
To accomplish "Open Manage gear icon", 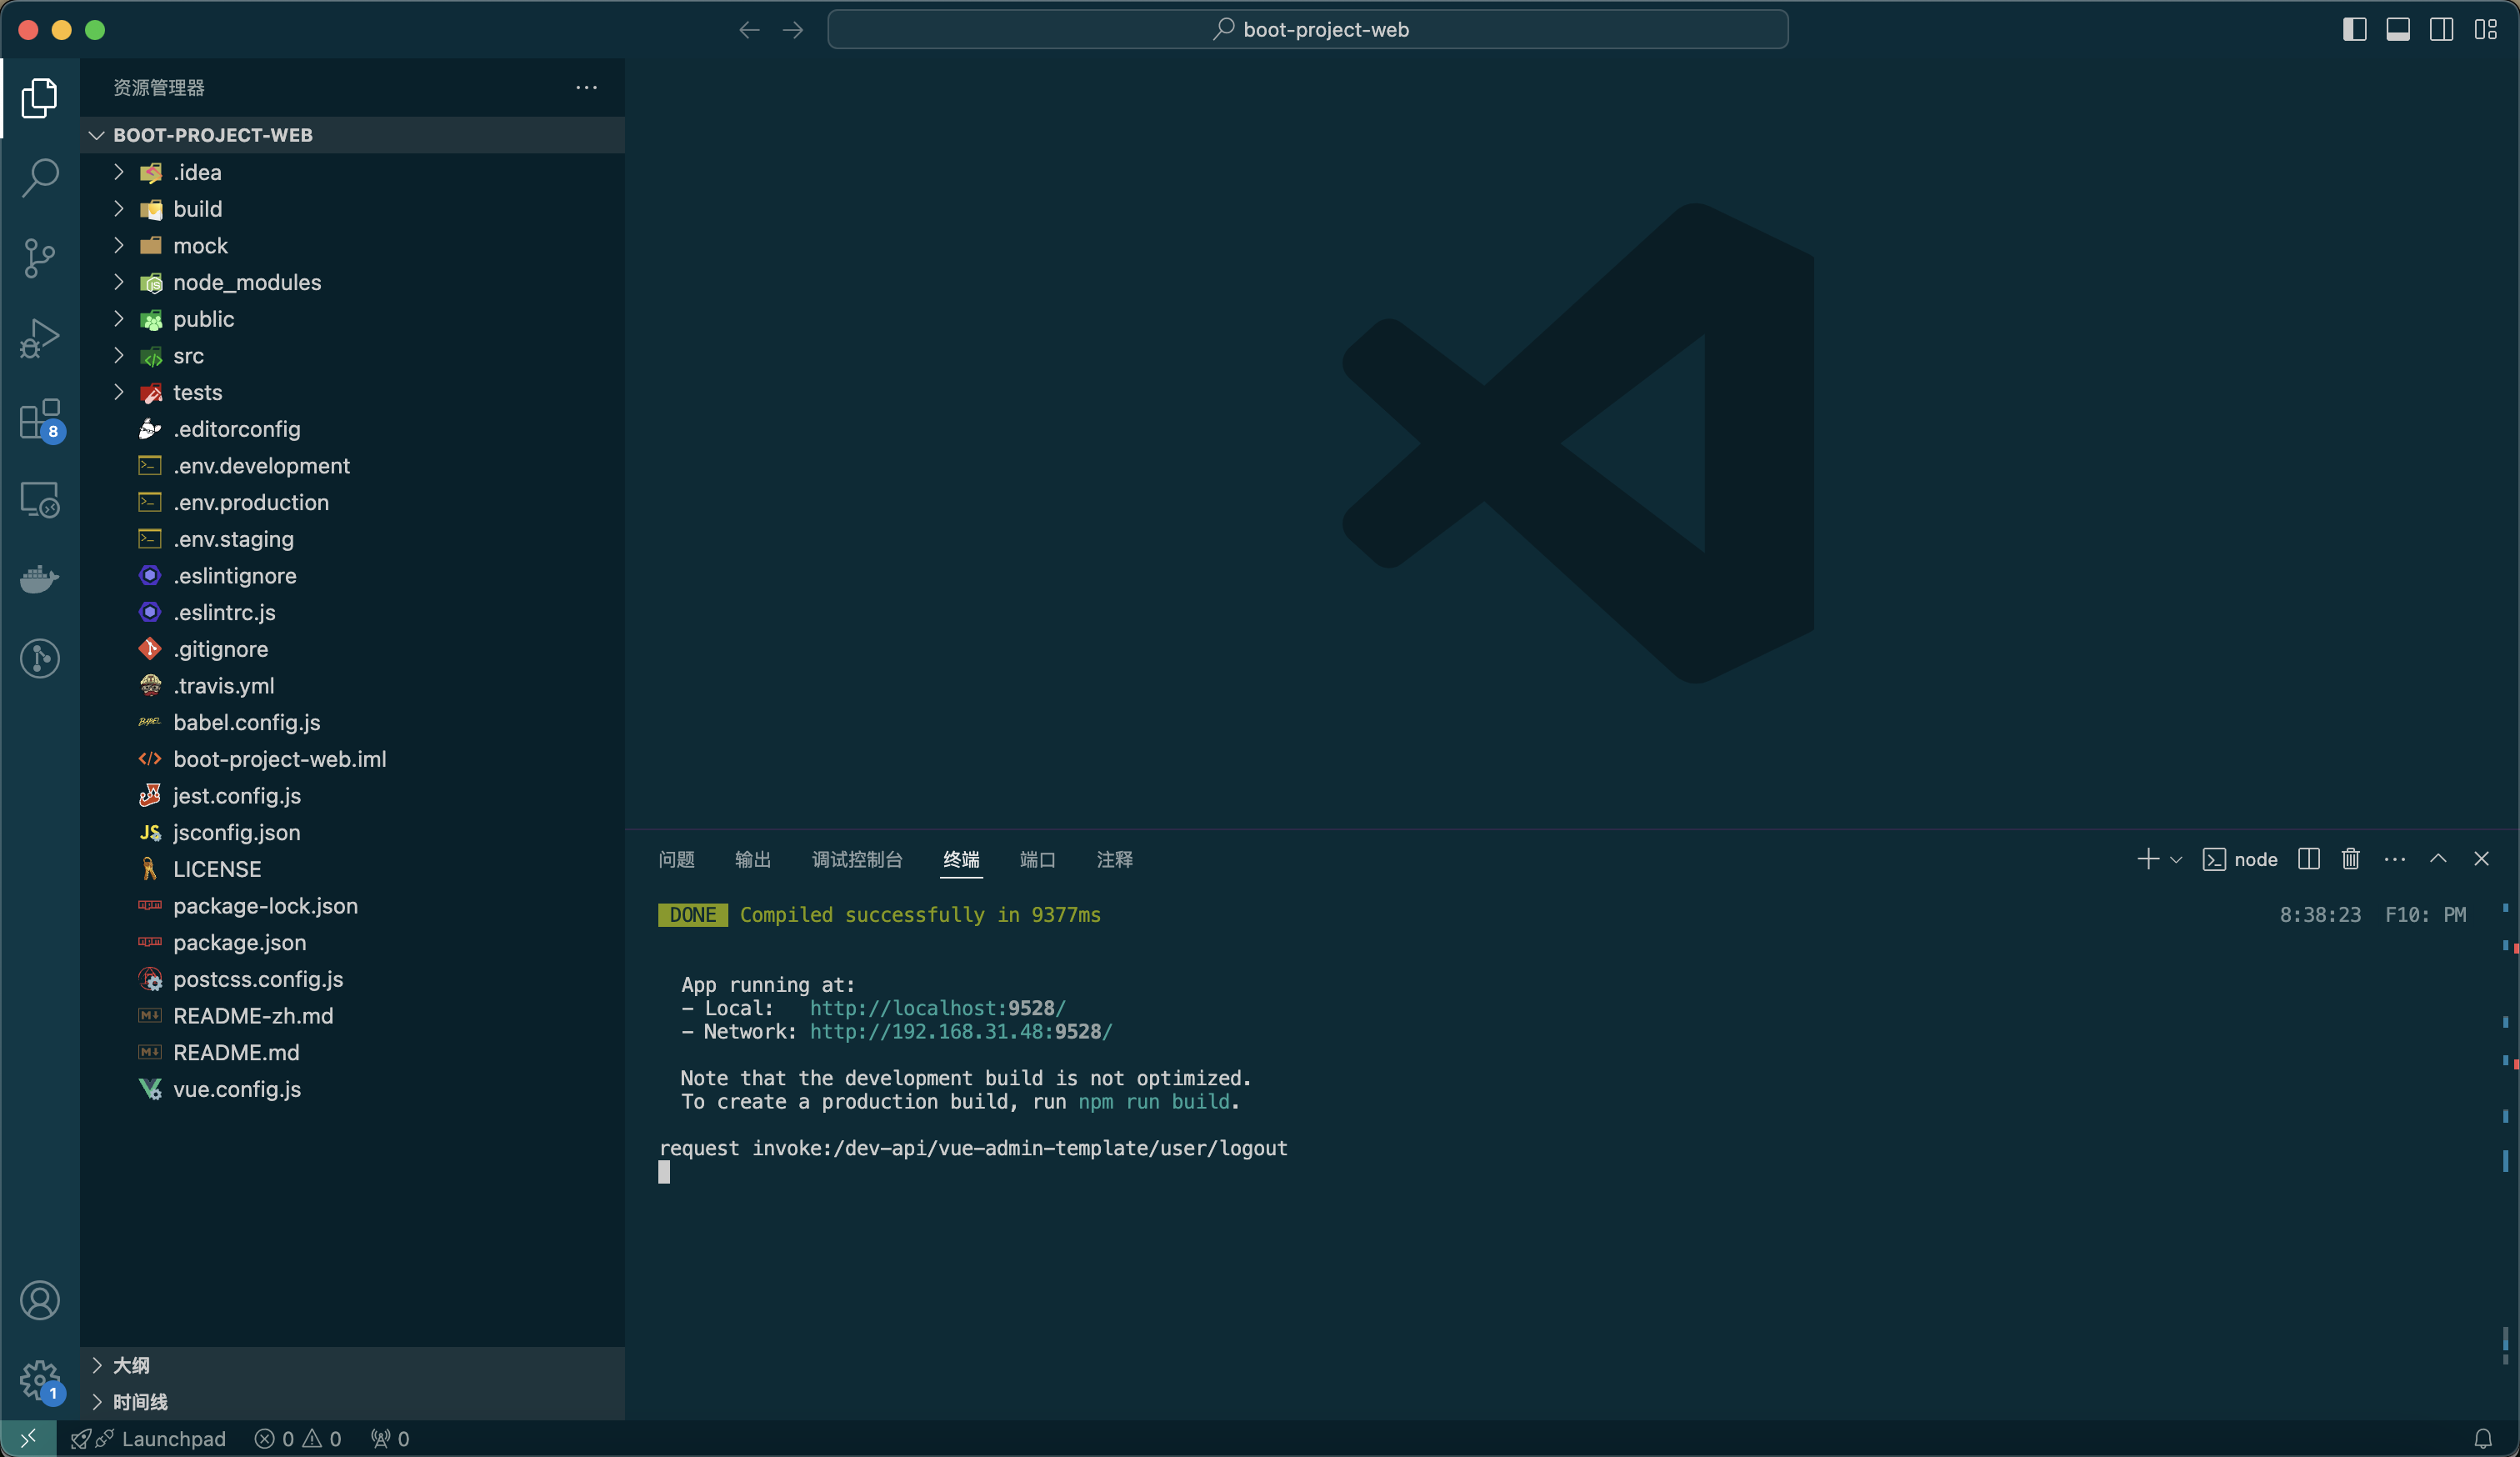I will coord(40,1380).
